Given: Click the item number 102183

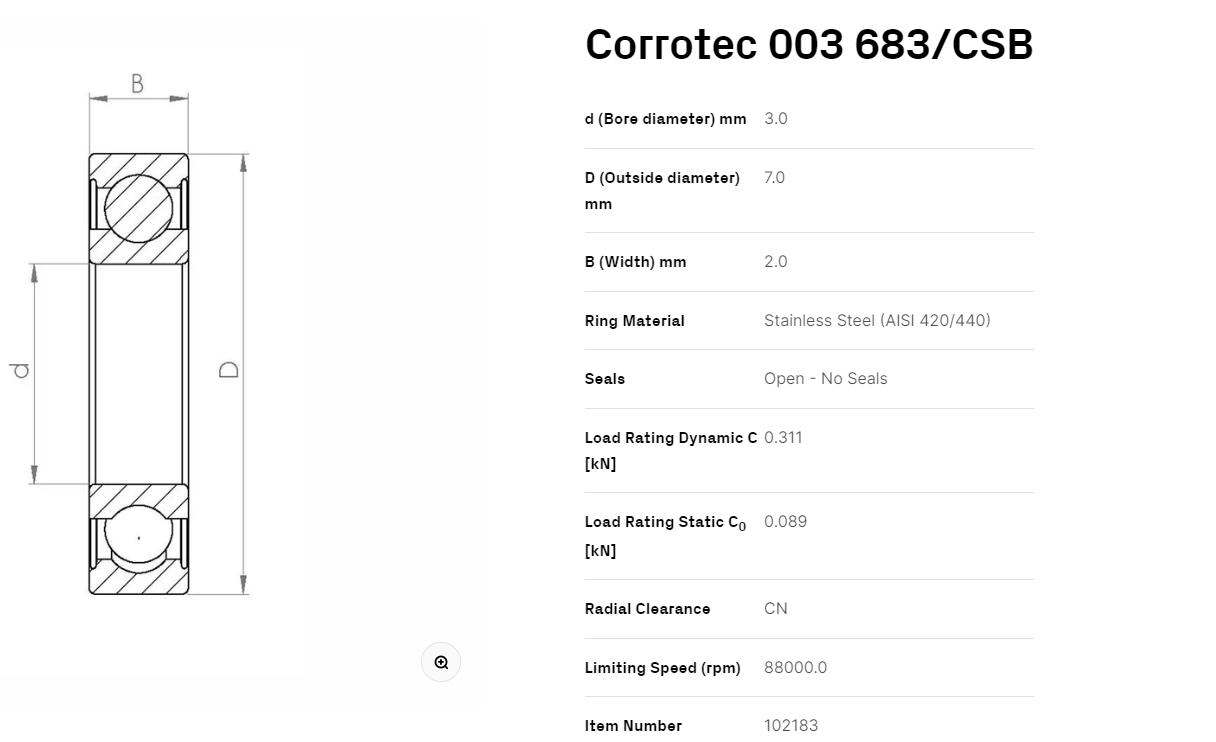Looking at the screenshot, I should 790,726.
